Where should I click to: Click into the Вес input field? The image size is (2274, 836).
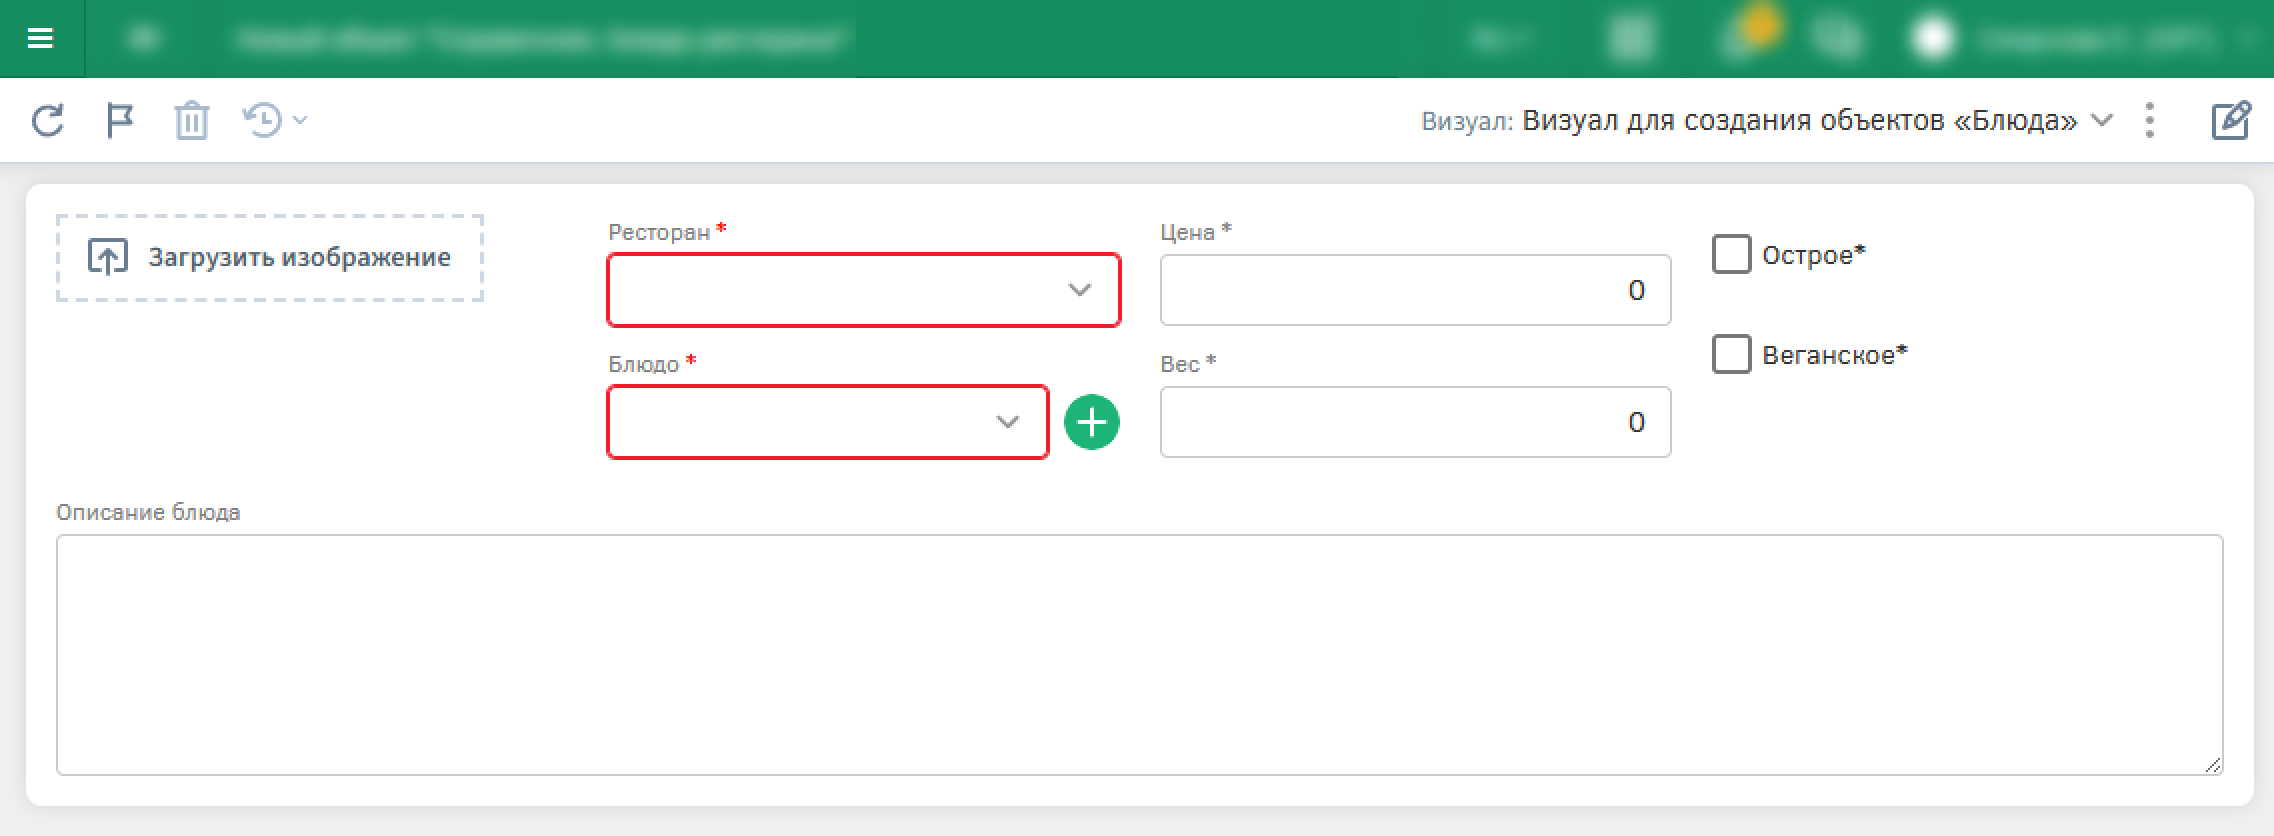[1414, 422]
